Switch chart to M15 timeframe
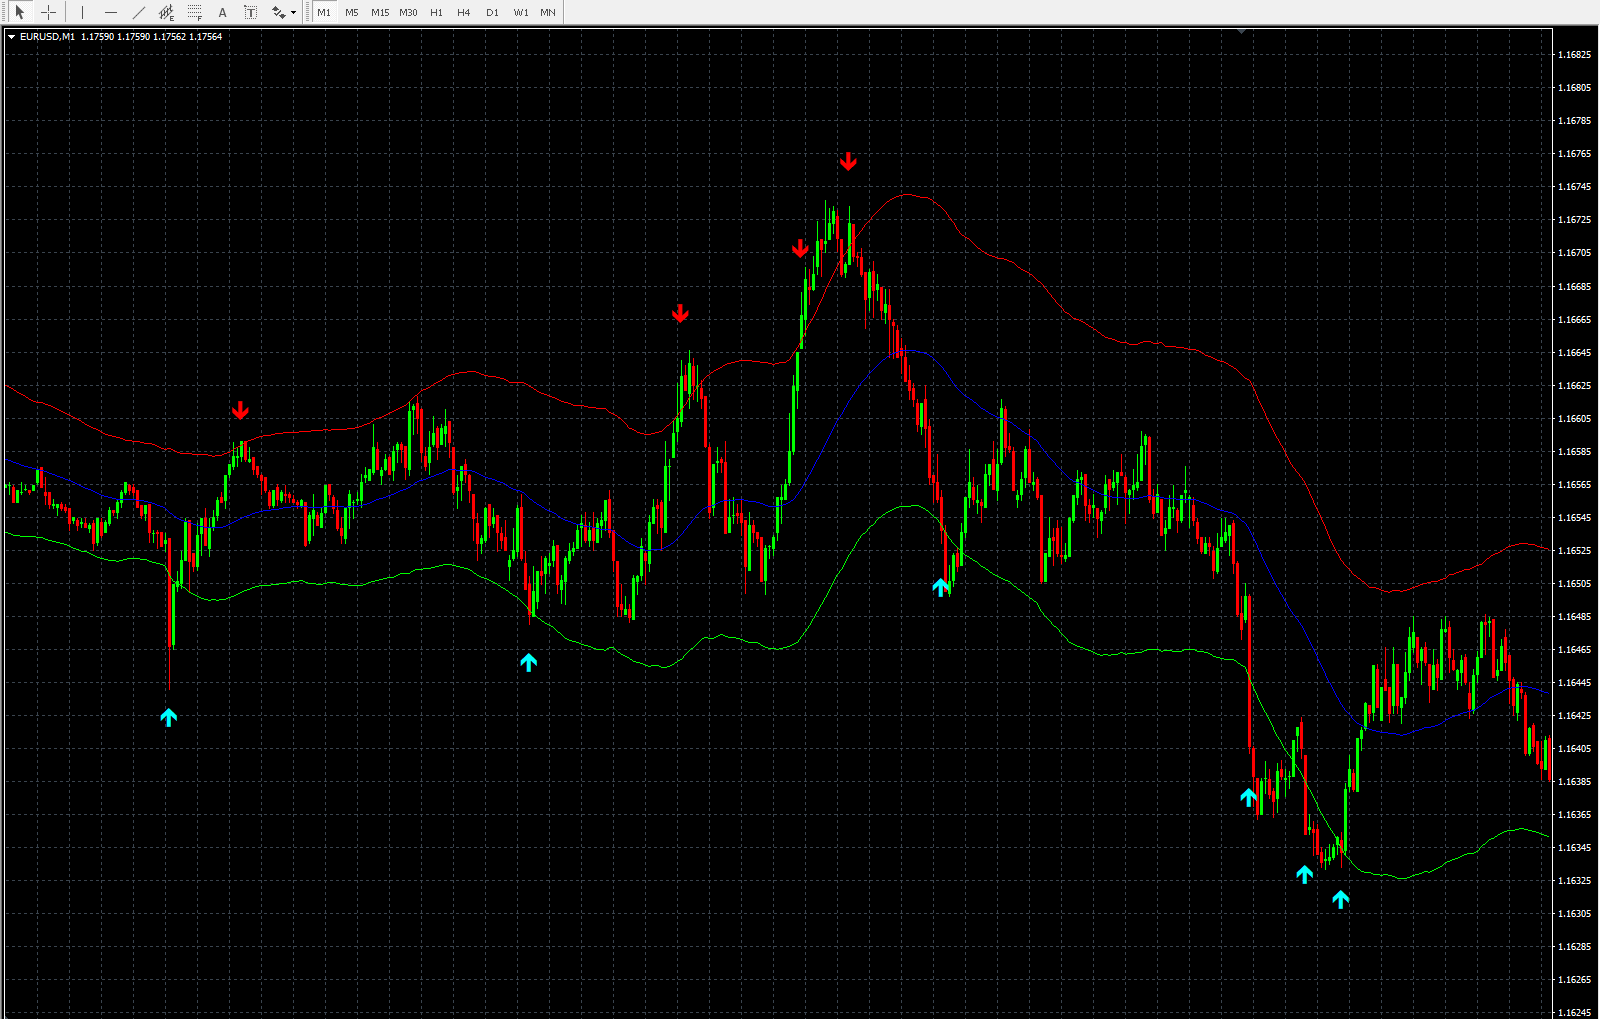 (380, 13)
